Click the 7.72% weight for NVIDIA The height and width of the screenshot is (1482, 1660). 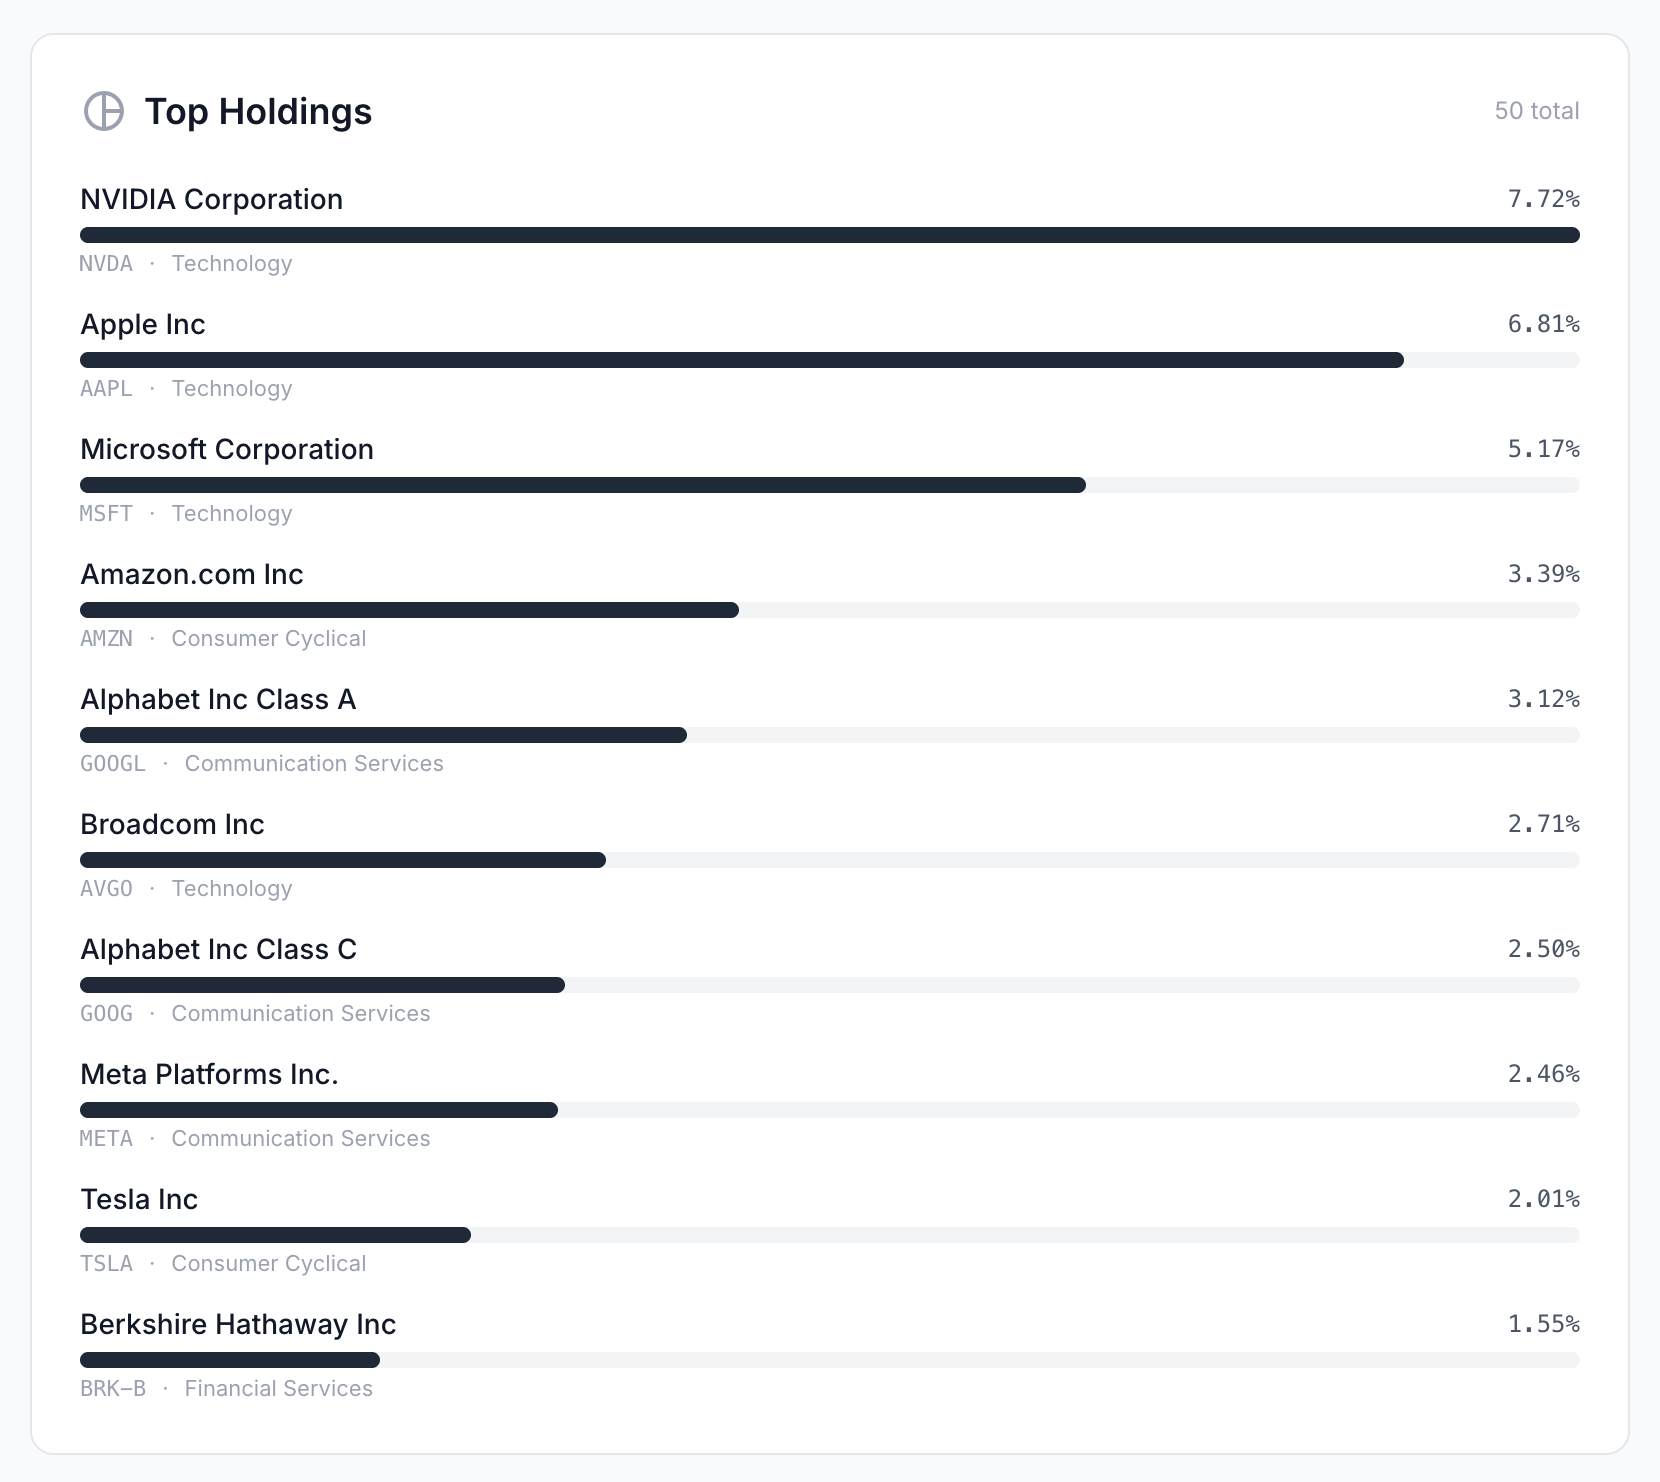click(1543, 199)
